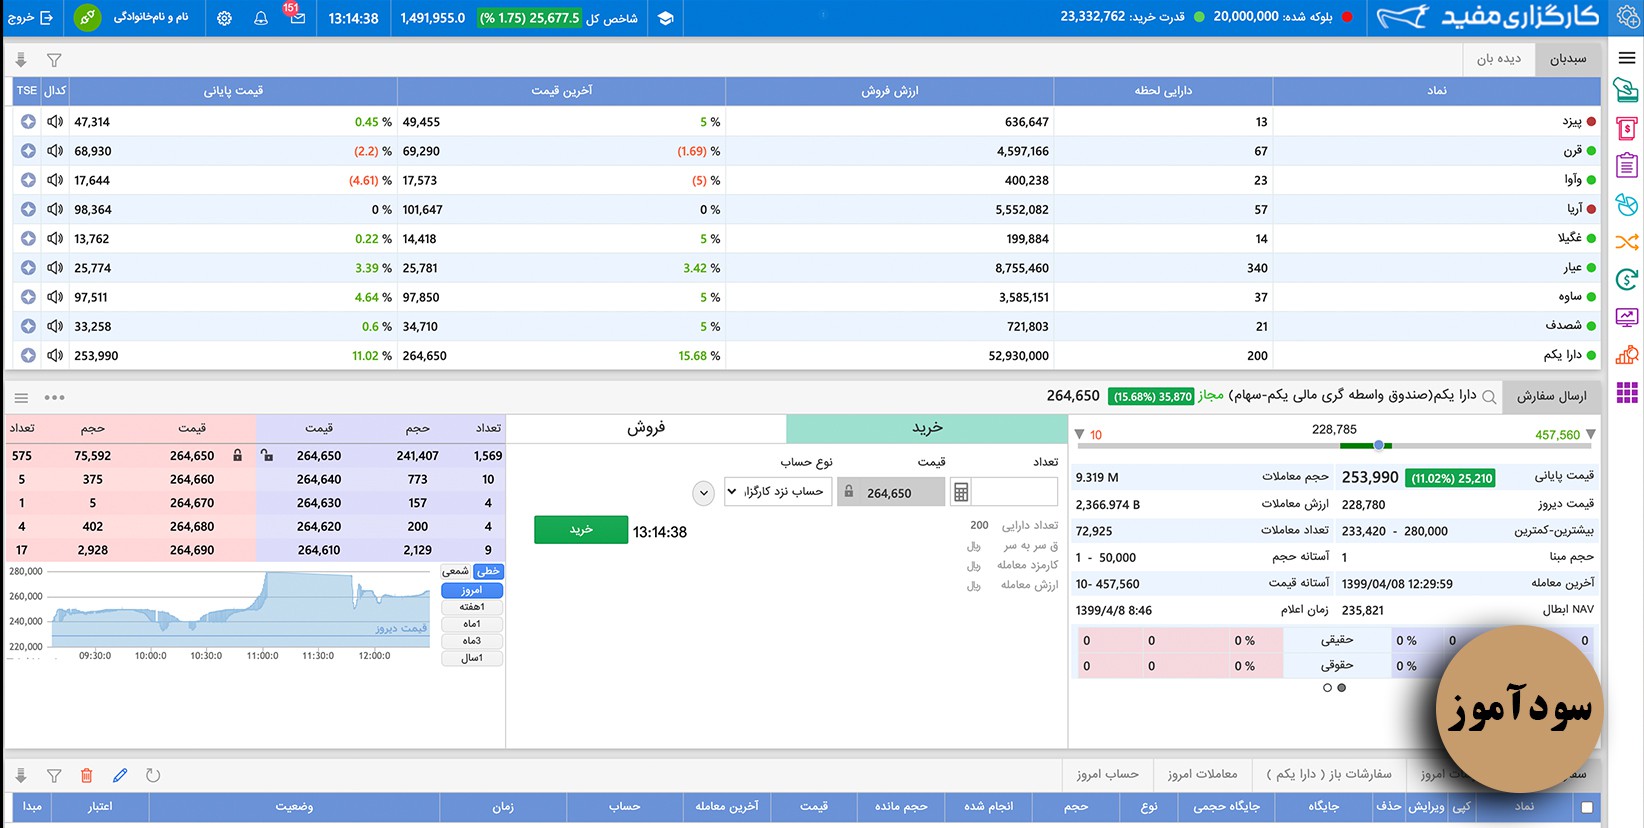Click the price field showing 264,650
Viewport: 1644px width, 828px height.
point(891,492)
